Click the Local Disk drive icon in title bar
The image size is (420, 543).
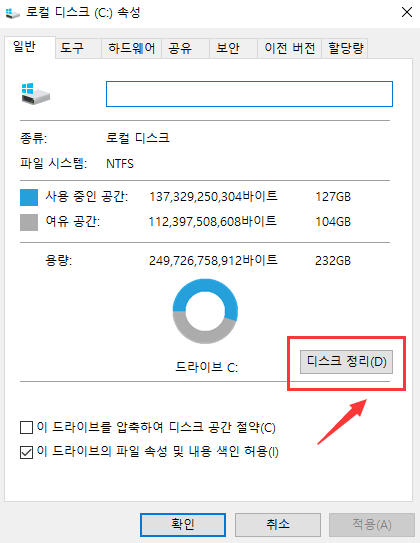click(x=12, y=13)
